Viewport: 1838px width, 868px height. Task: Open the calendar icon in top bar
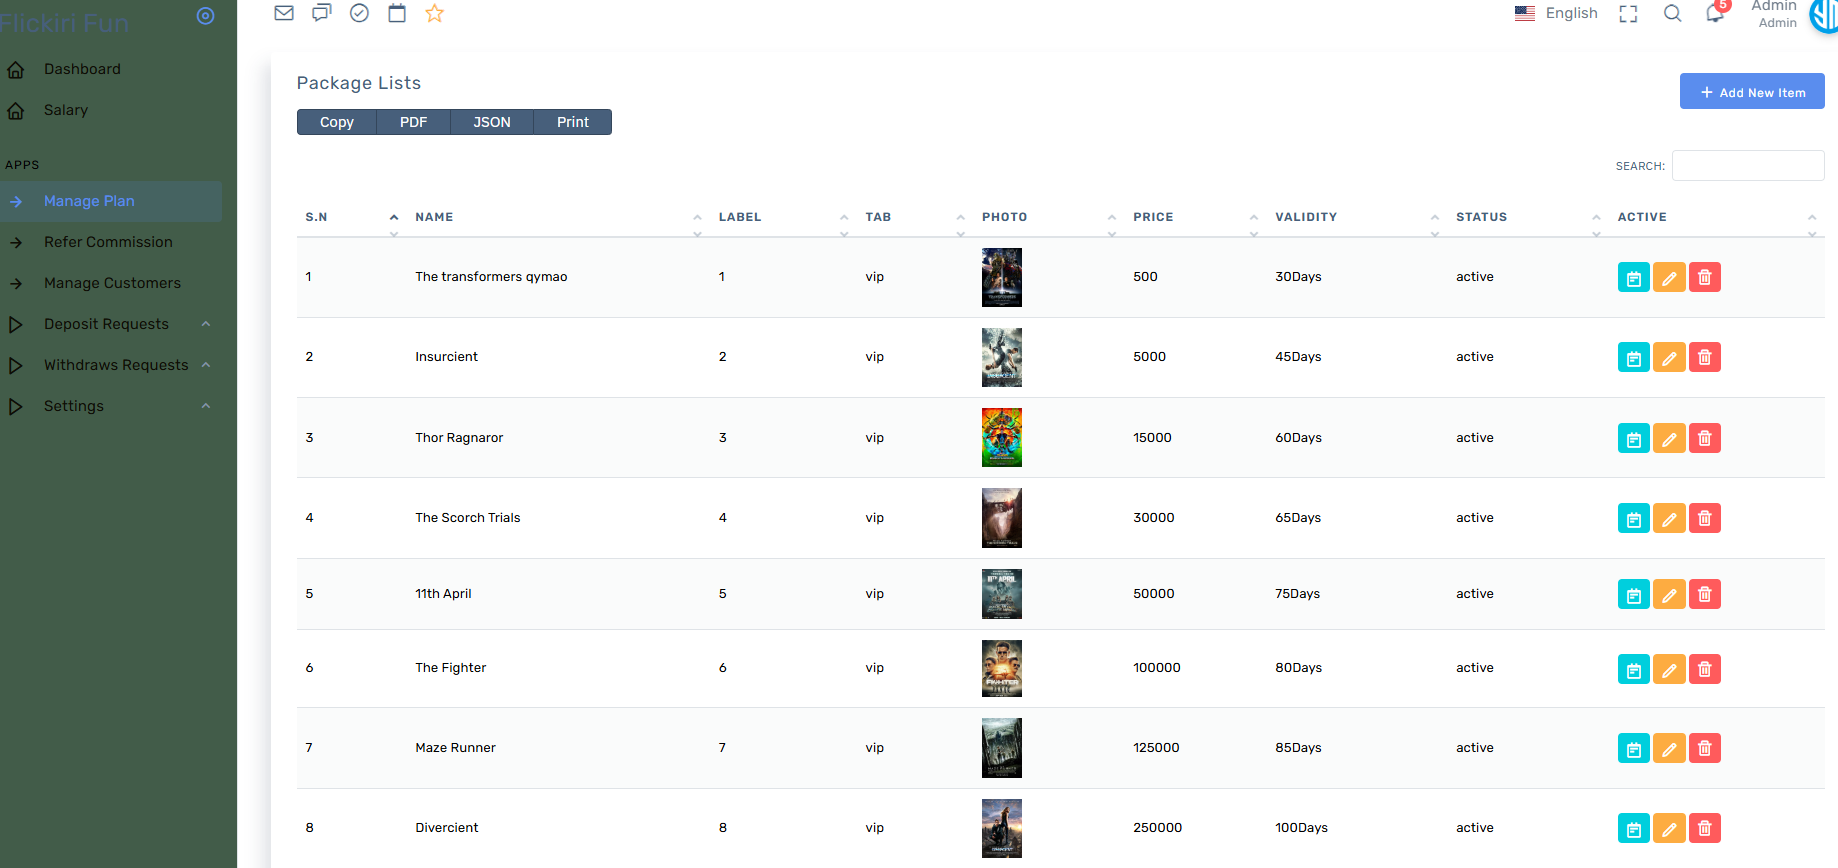coord(397,13)
